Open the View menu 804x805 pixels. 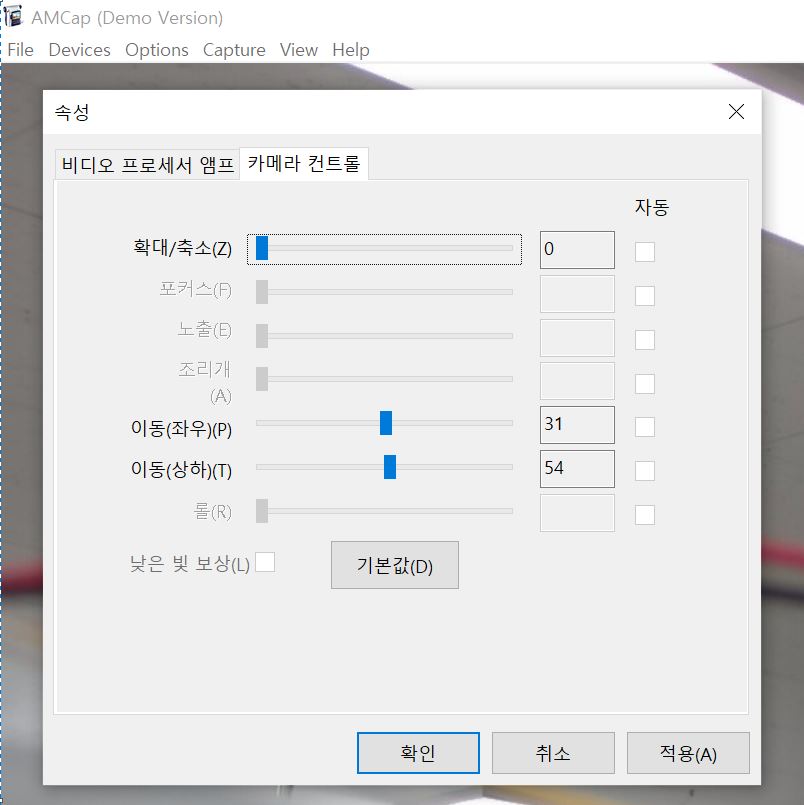coord(299,50)
